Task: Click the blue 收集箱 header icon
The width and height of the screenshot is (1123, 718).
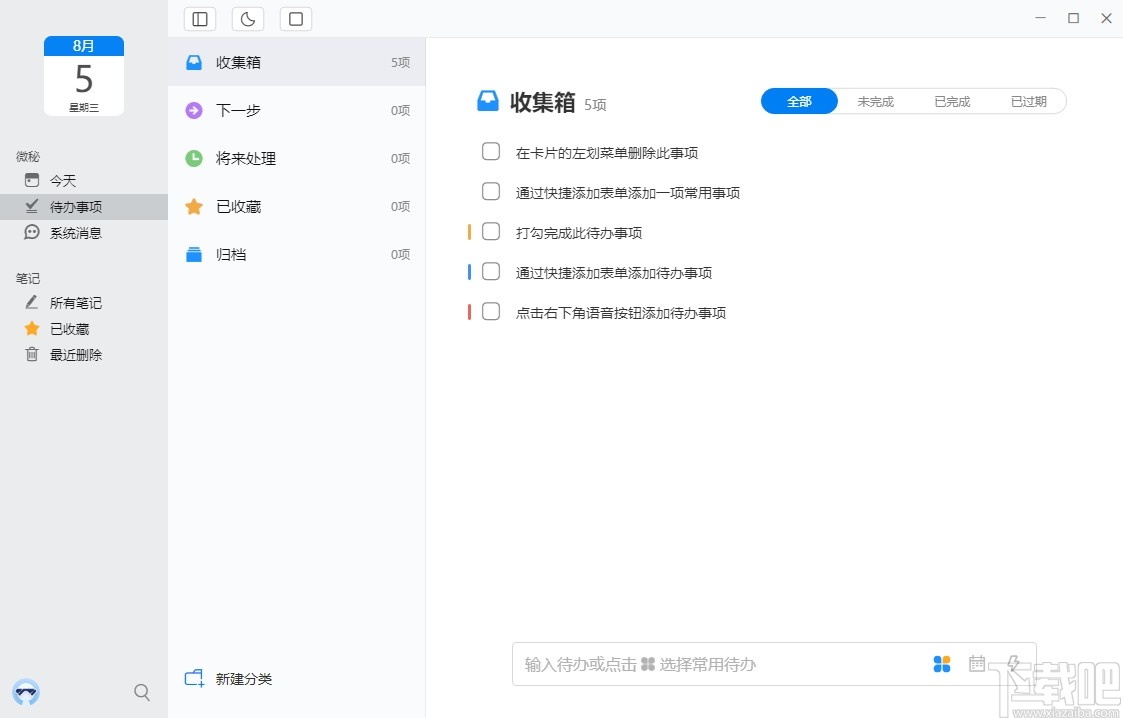Action: point(488,101)
